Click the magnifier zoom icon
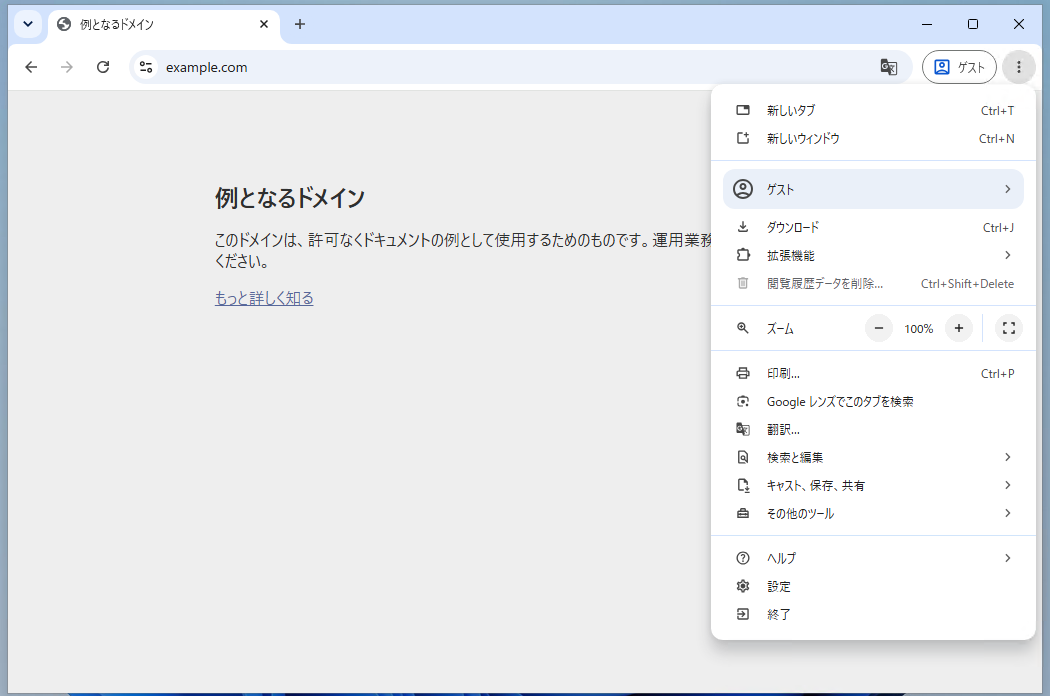 click(743, 328)
